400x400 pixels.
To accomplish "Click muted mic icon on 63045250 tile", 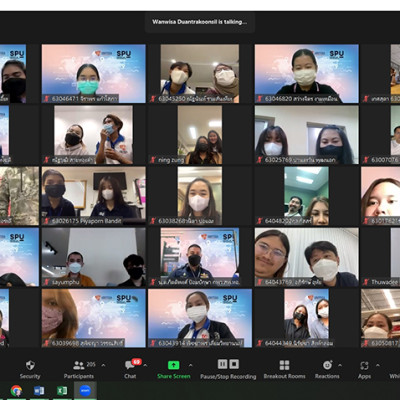I will tap(153, 99).
